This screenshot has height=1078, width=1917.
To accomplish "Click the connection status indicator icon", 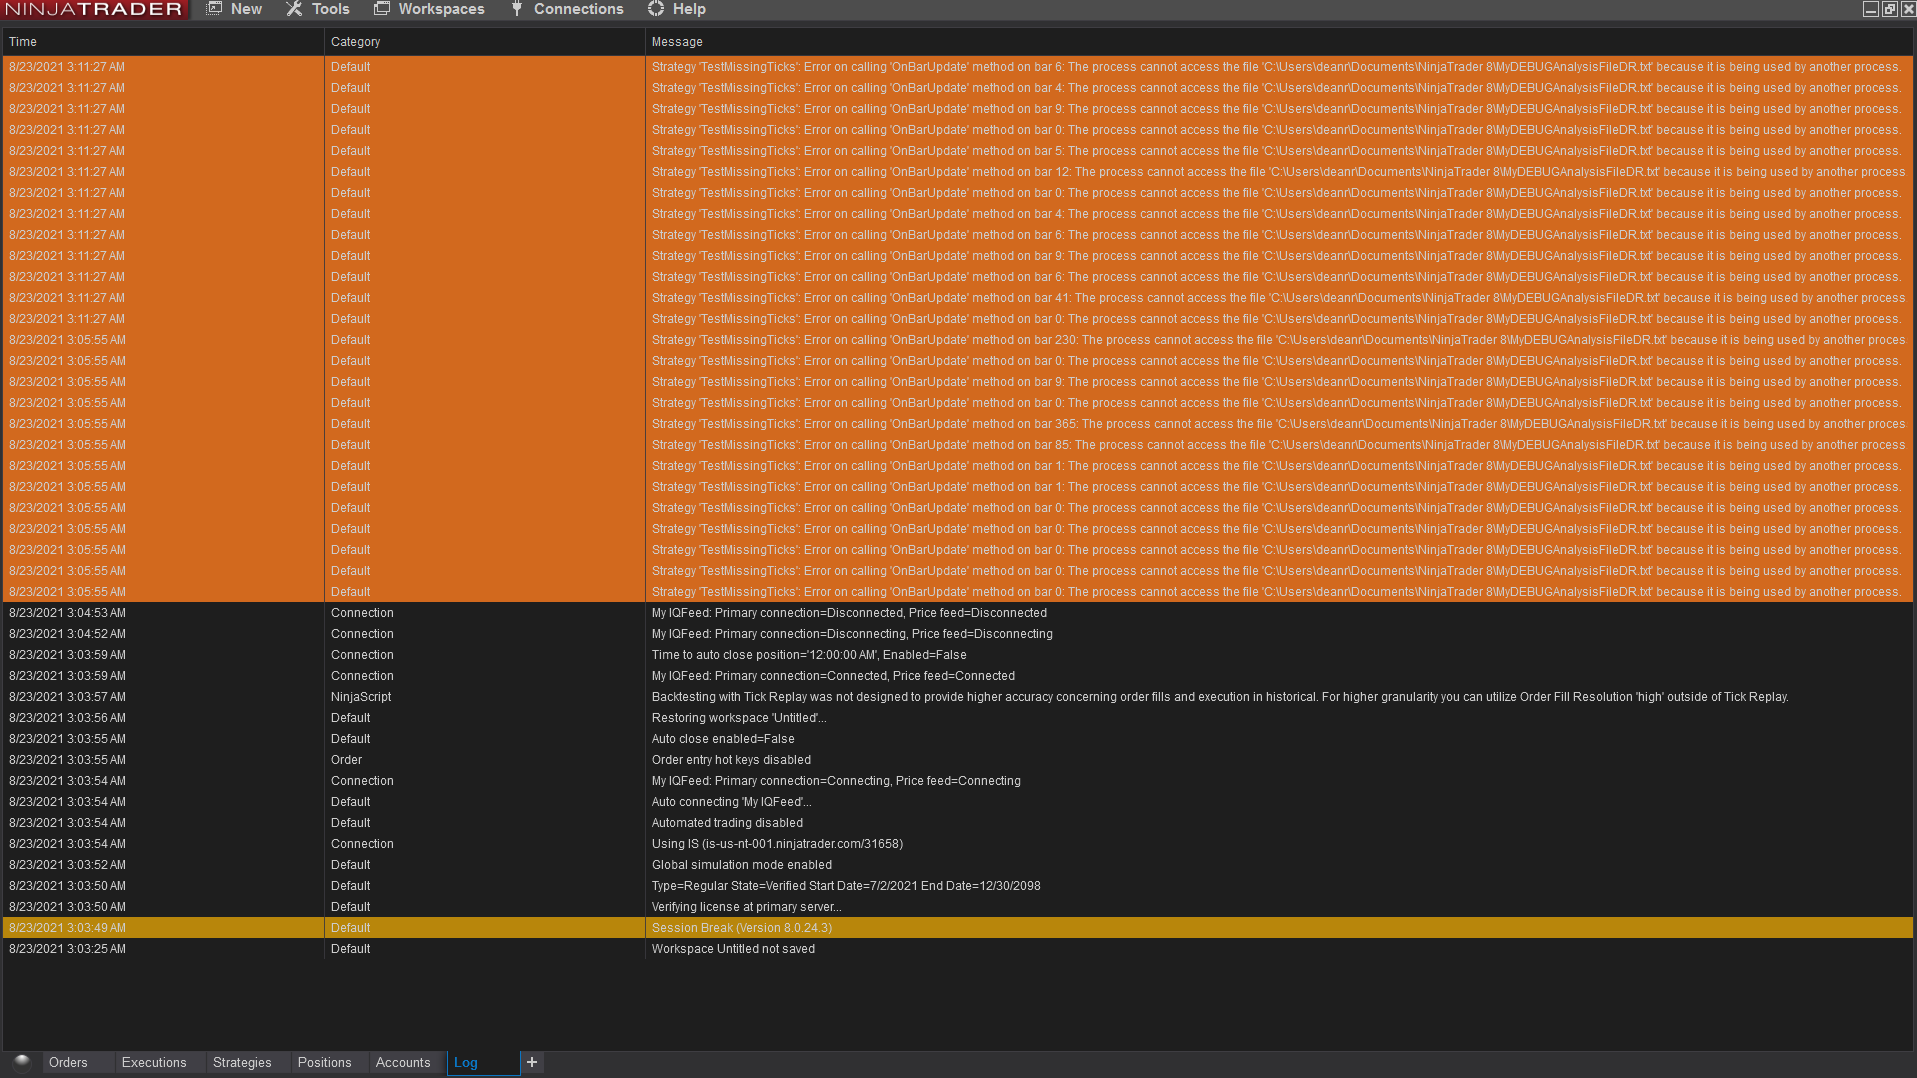I will click(x=22, y=1062).
